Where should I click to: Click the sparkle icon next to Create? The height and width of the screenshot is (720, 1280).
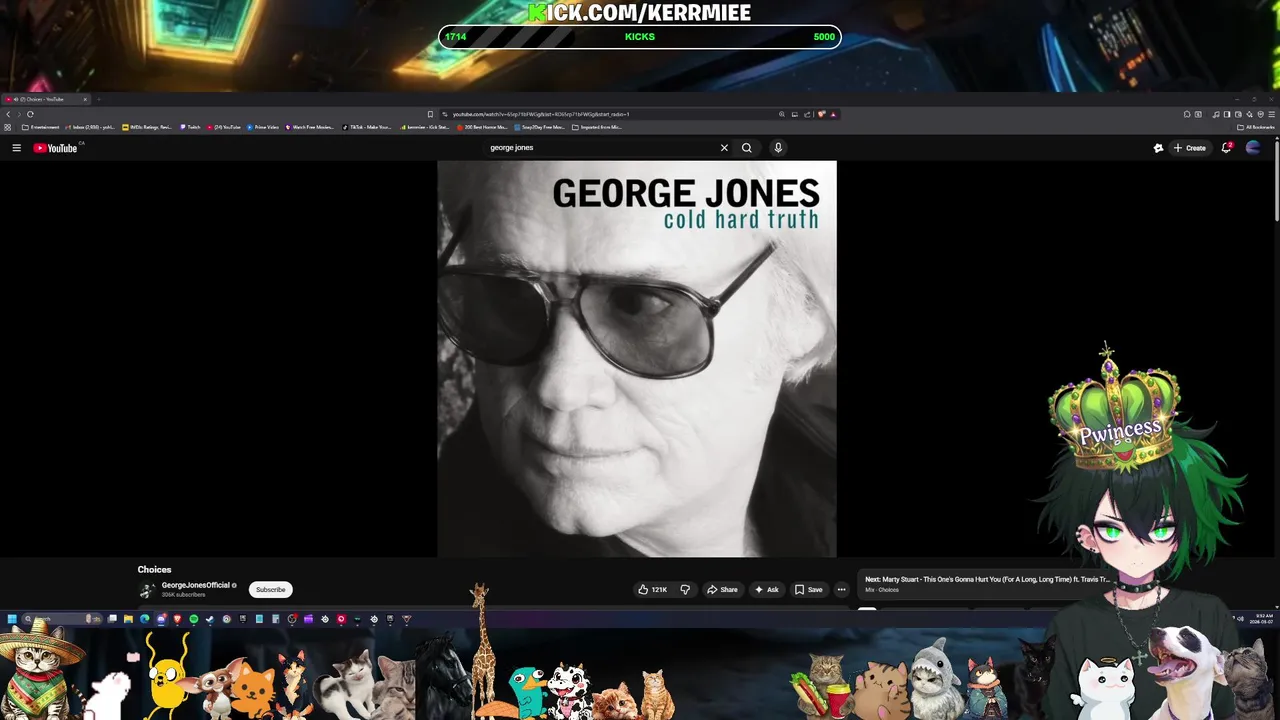pyautogui.click(x=1158, y=148)
